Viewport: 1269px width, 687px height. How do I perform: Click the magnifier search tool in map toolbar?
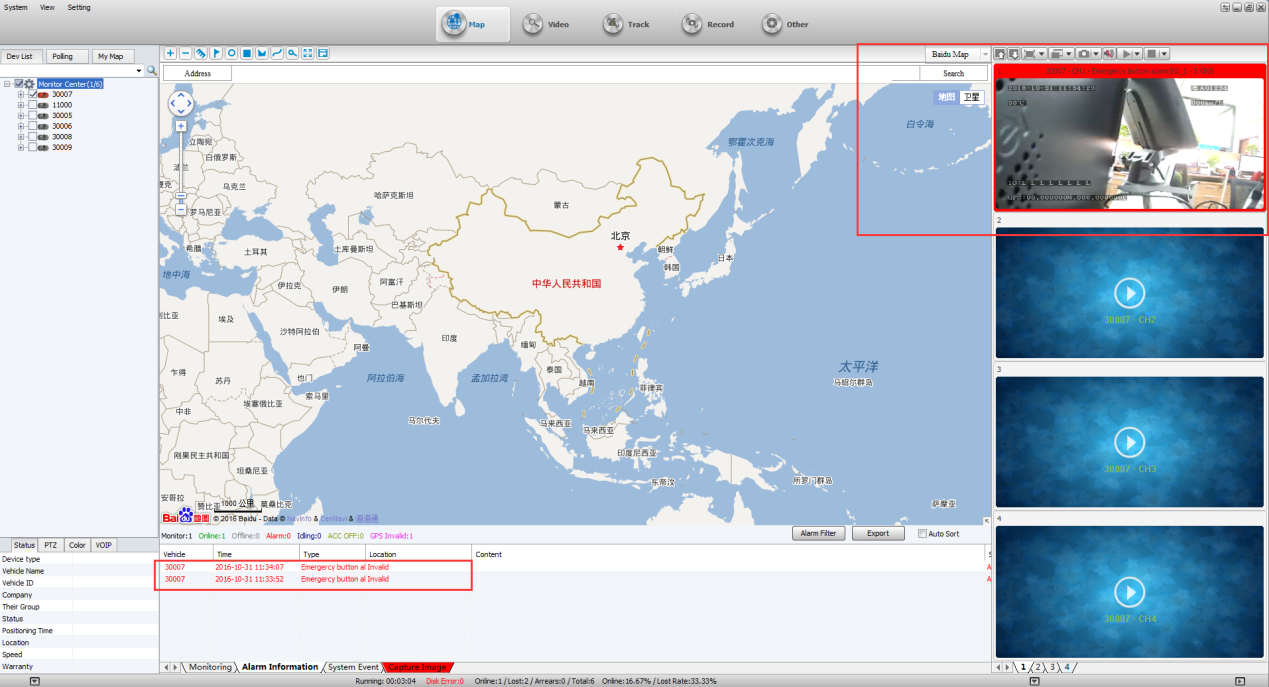(293, 53)
